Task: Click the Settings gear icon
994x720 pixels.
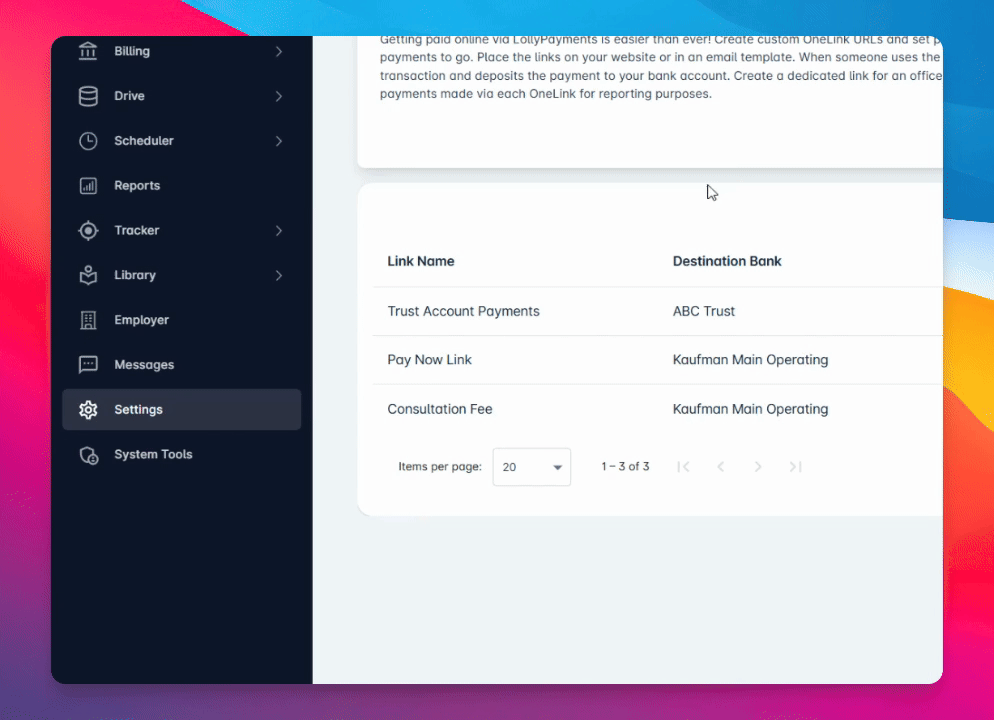Action: [x=88, y=409]
